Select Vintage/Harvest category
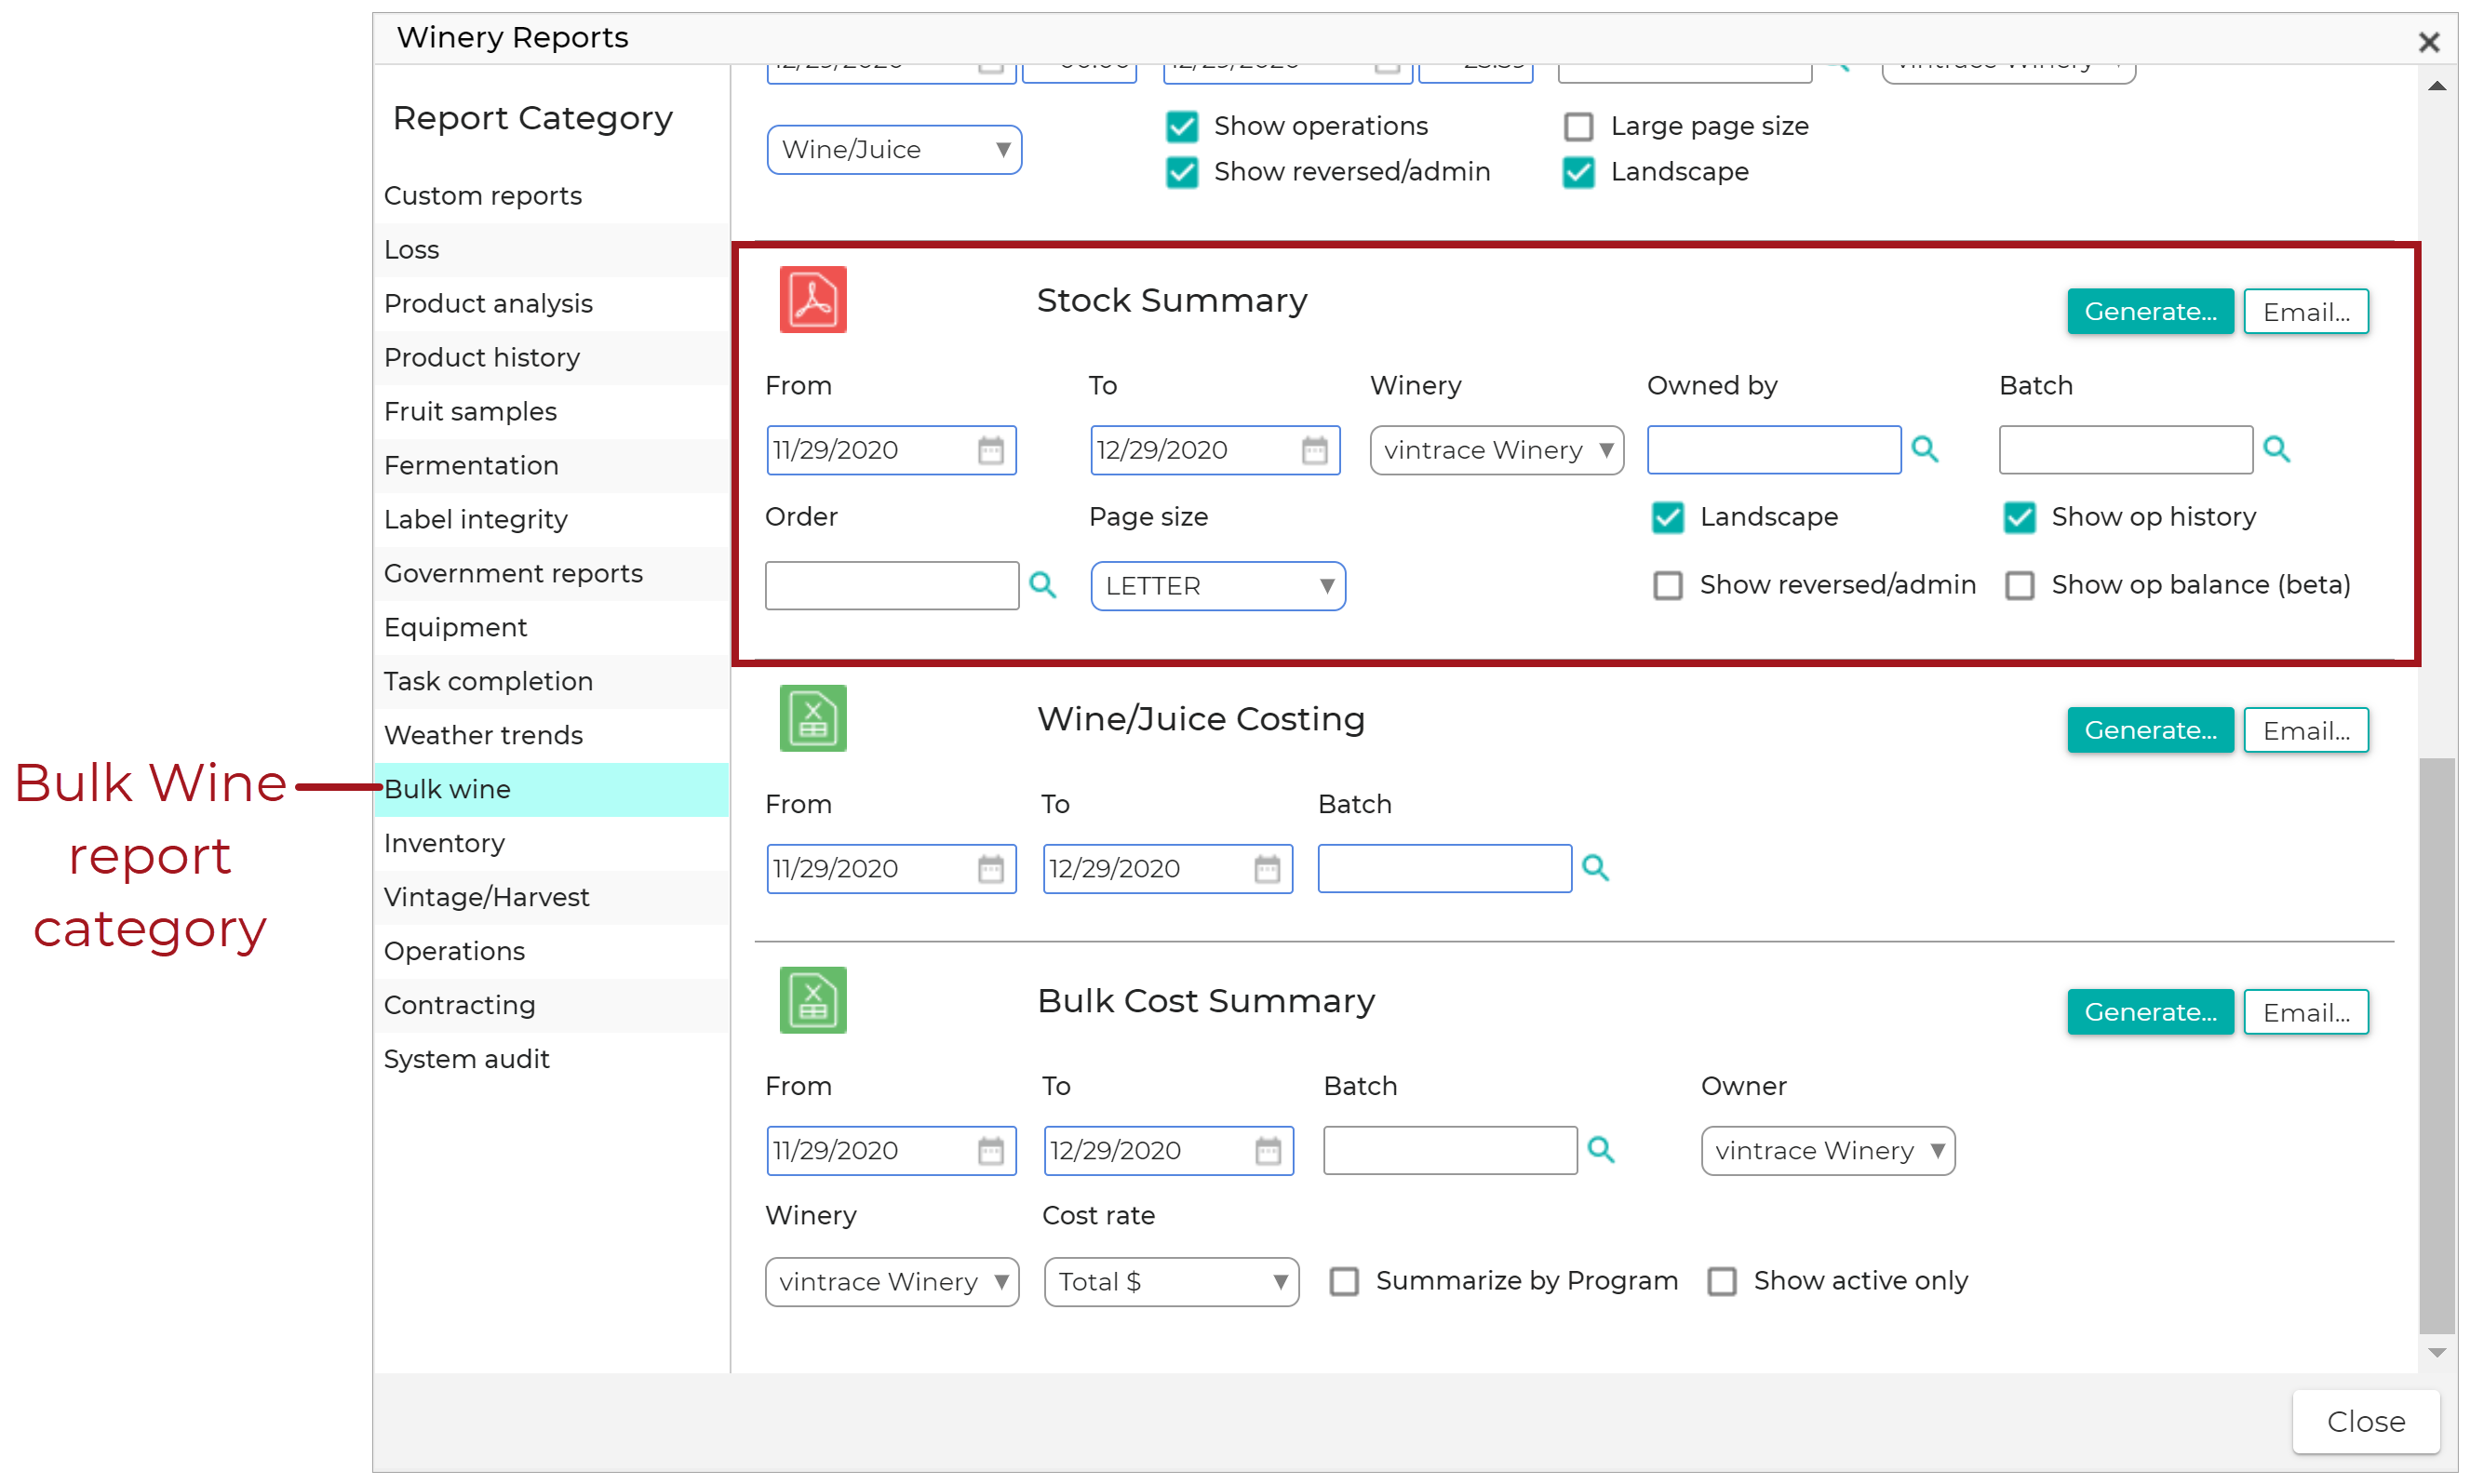This screenshot has width=2470, height=1484. click(551, 898)
